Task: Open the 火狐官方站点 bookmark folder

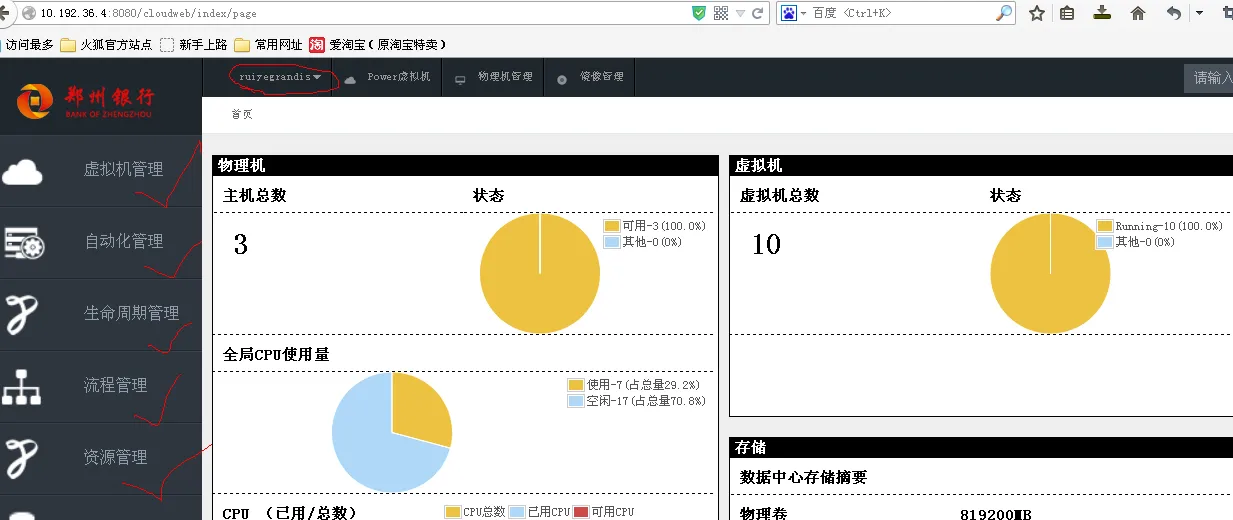Action: pos(106,44)
